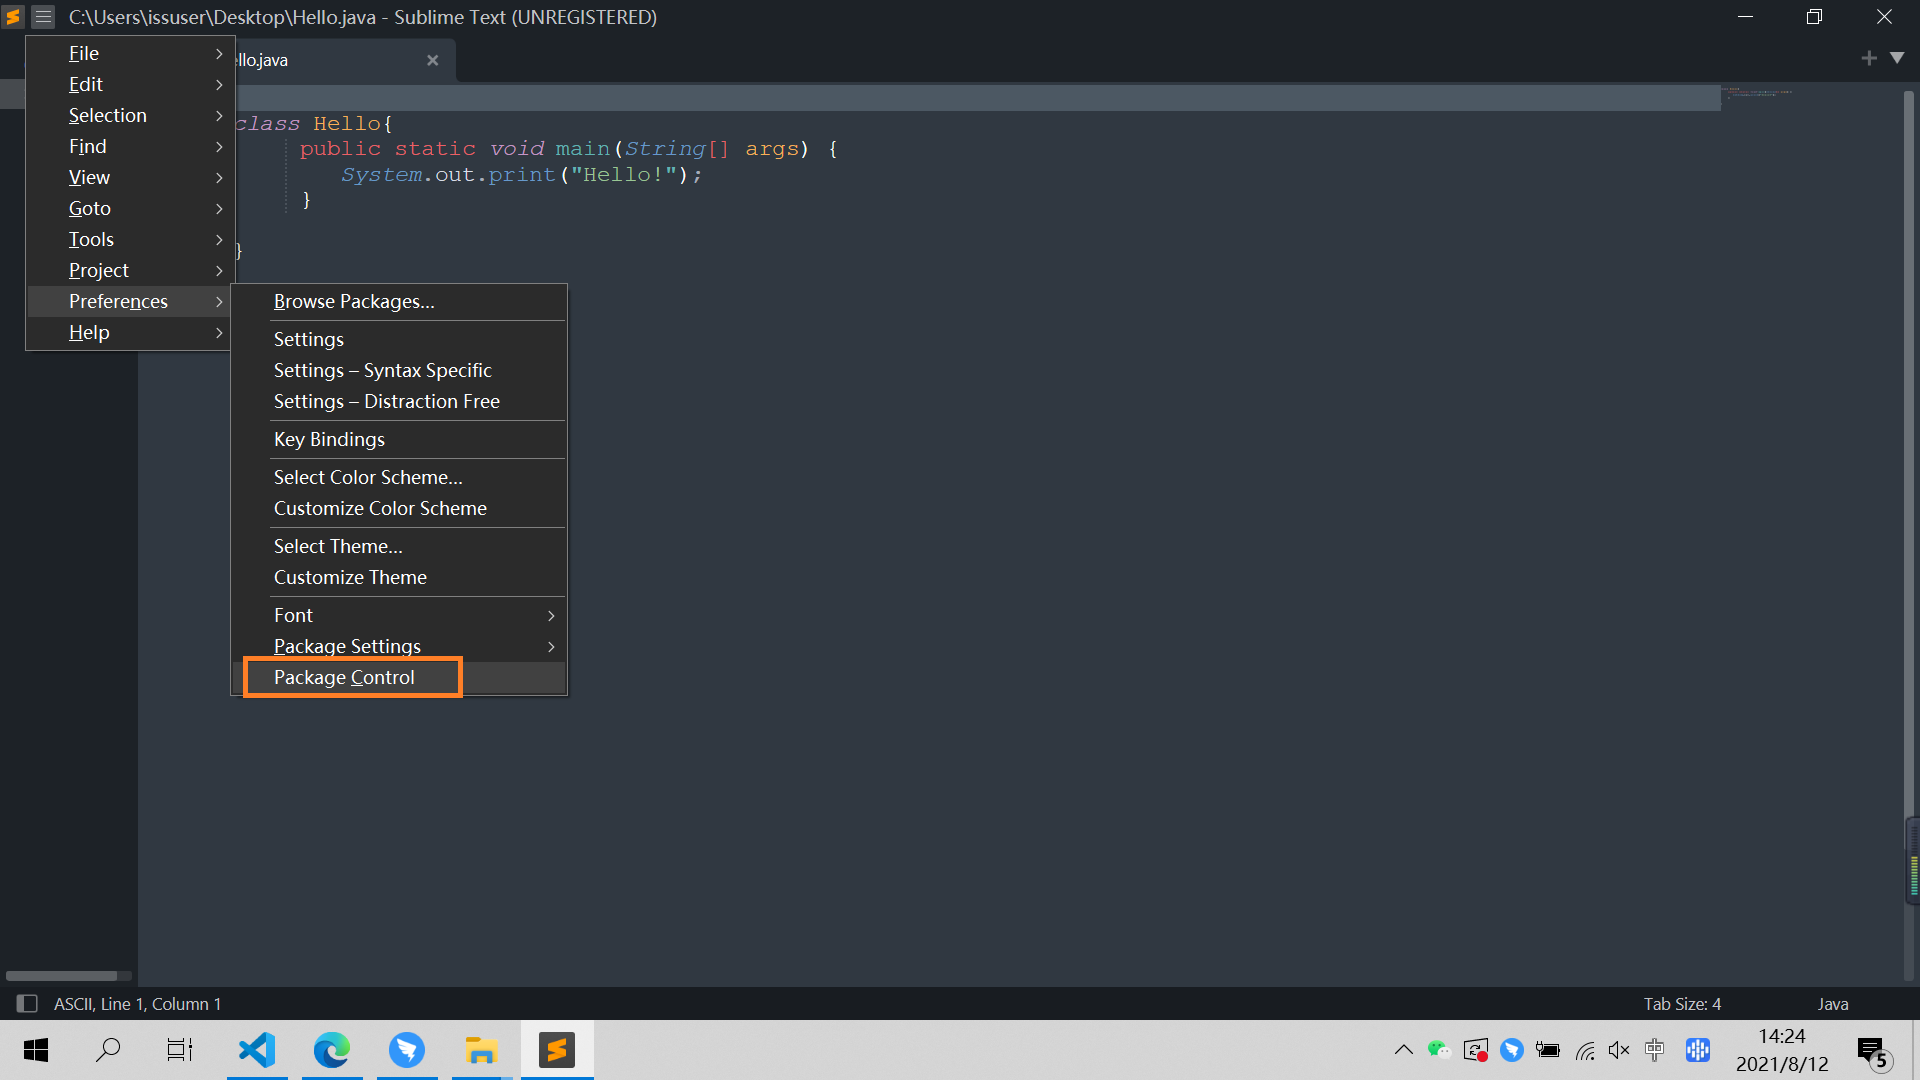This screenshot has width=1920, height=1080.
Task: Toggle the side bar icon in the status bar
Action: pos(27,1003)
